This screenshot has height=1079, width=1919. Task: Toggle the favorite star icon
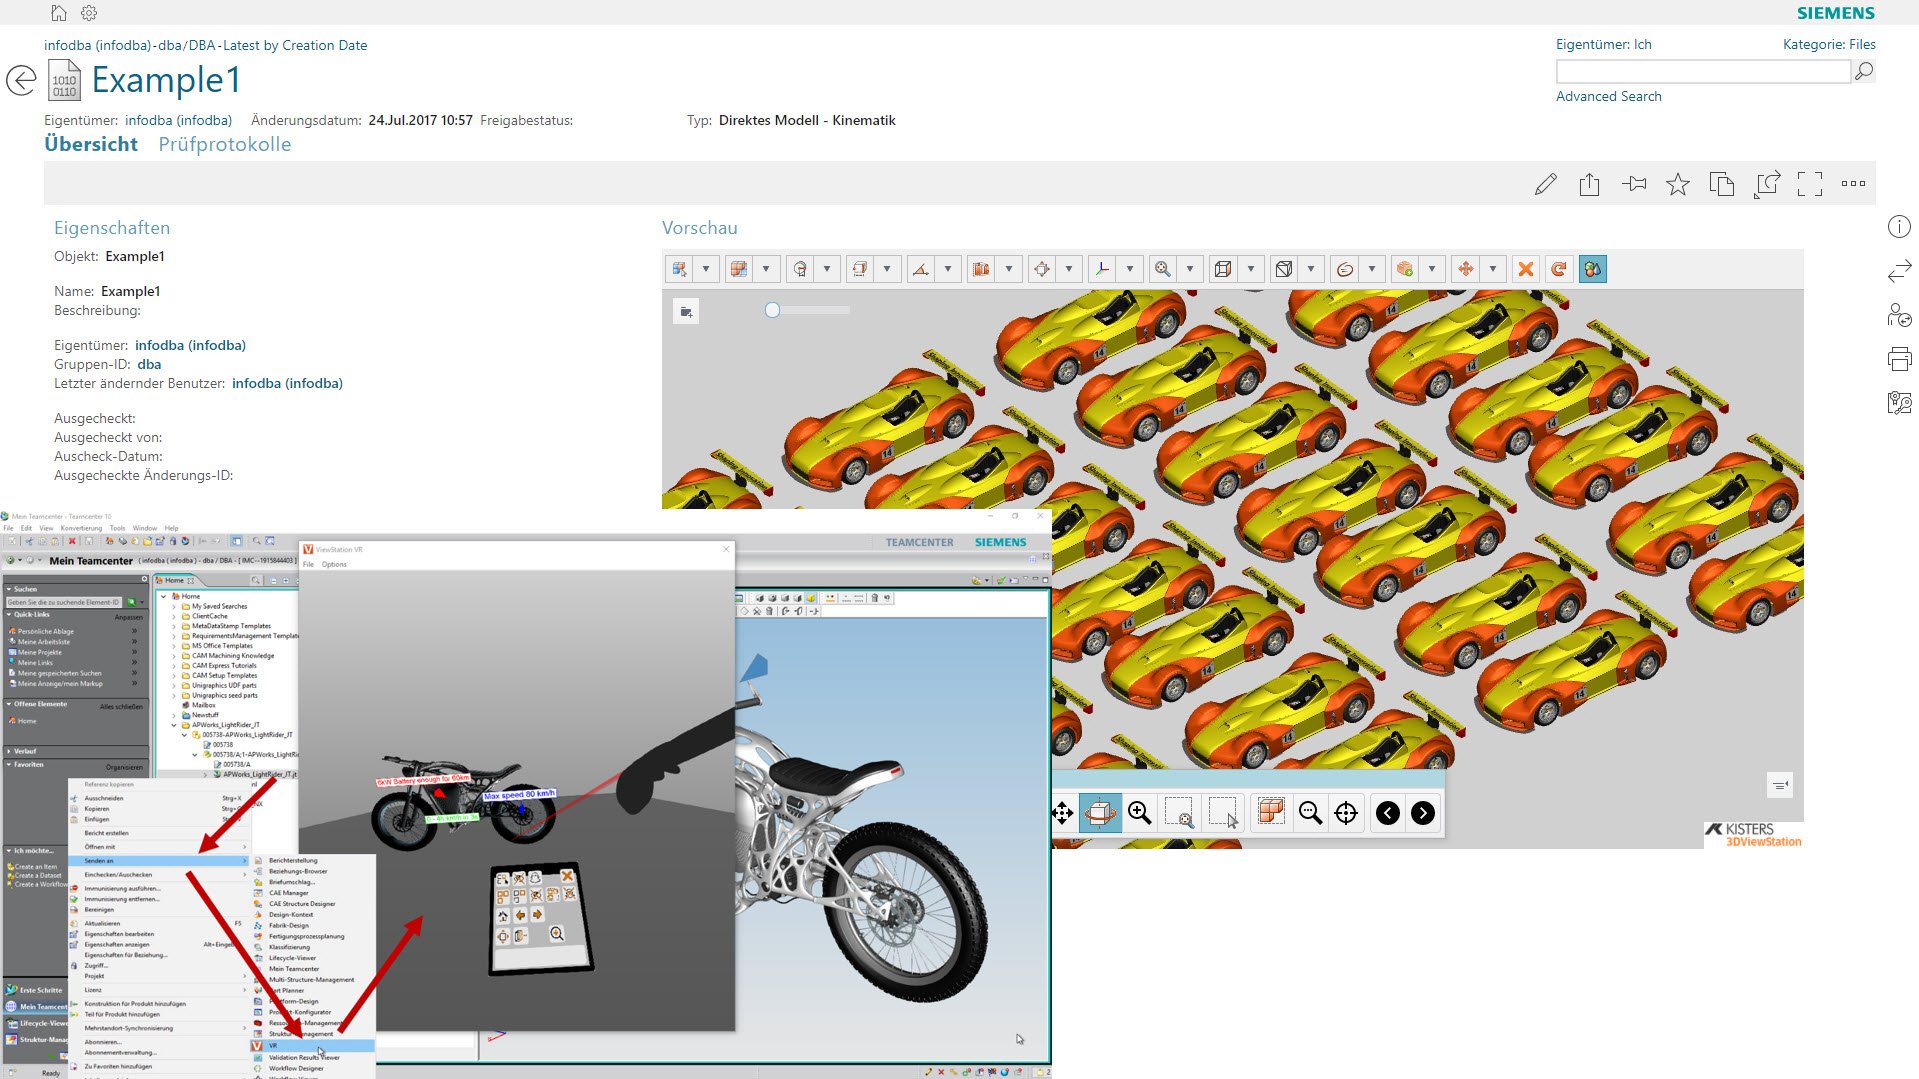coord(1677,184)
